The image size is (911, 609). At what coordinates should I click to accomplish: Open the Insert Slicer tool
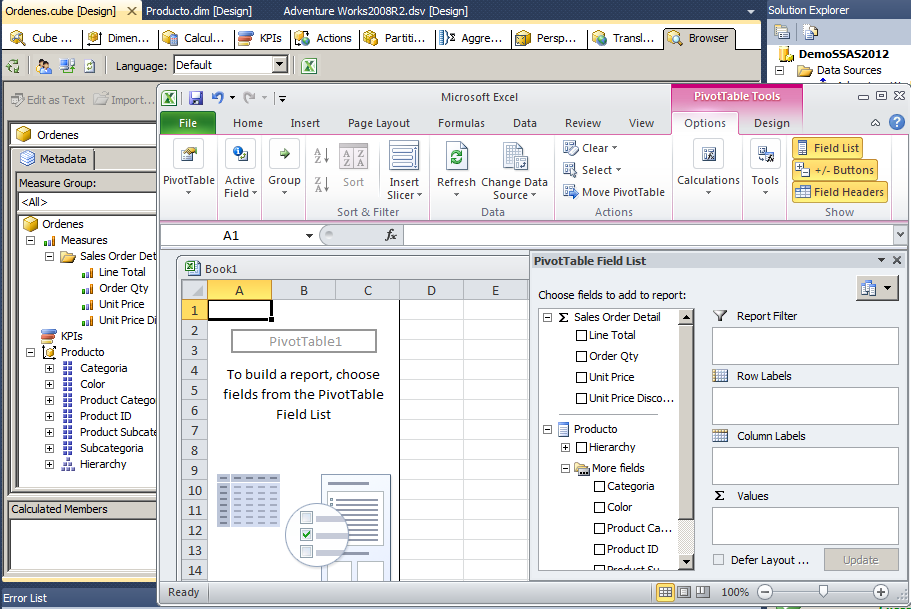[x=404, y=158]
